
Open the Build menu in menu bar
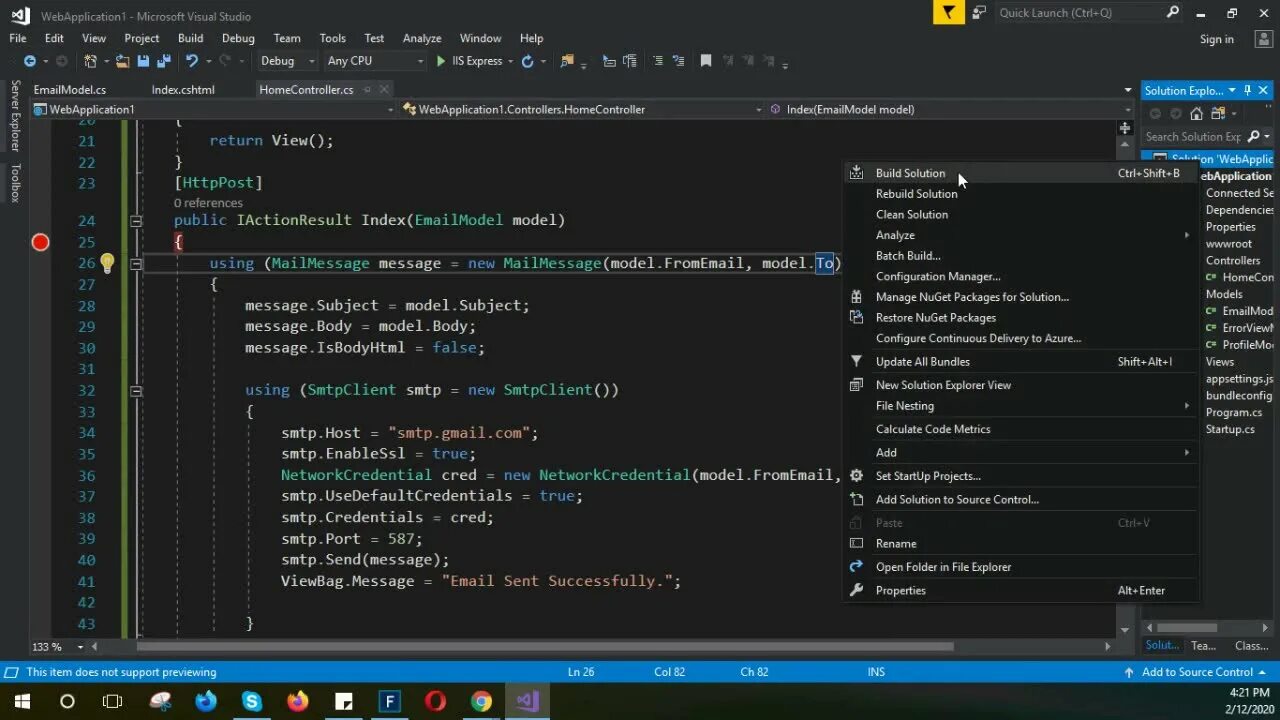190,38
